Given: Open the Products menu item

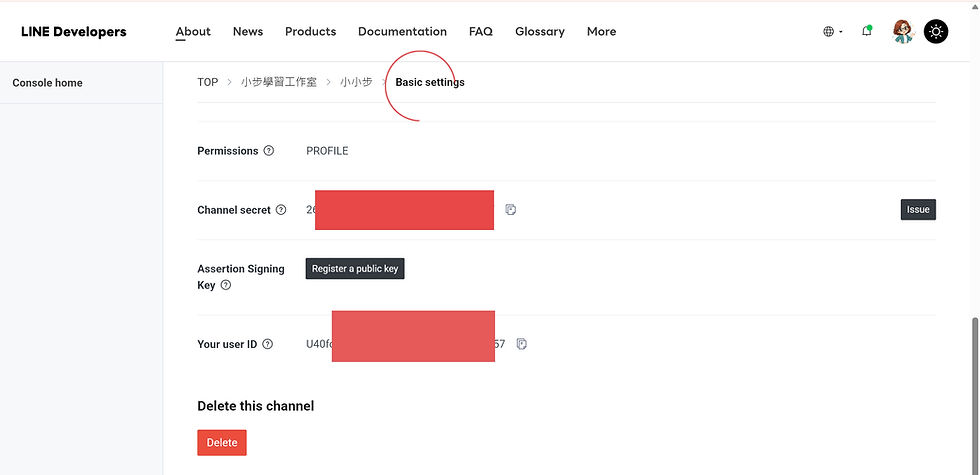Looking at the screenshot, I should [311, 31].
